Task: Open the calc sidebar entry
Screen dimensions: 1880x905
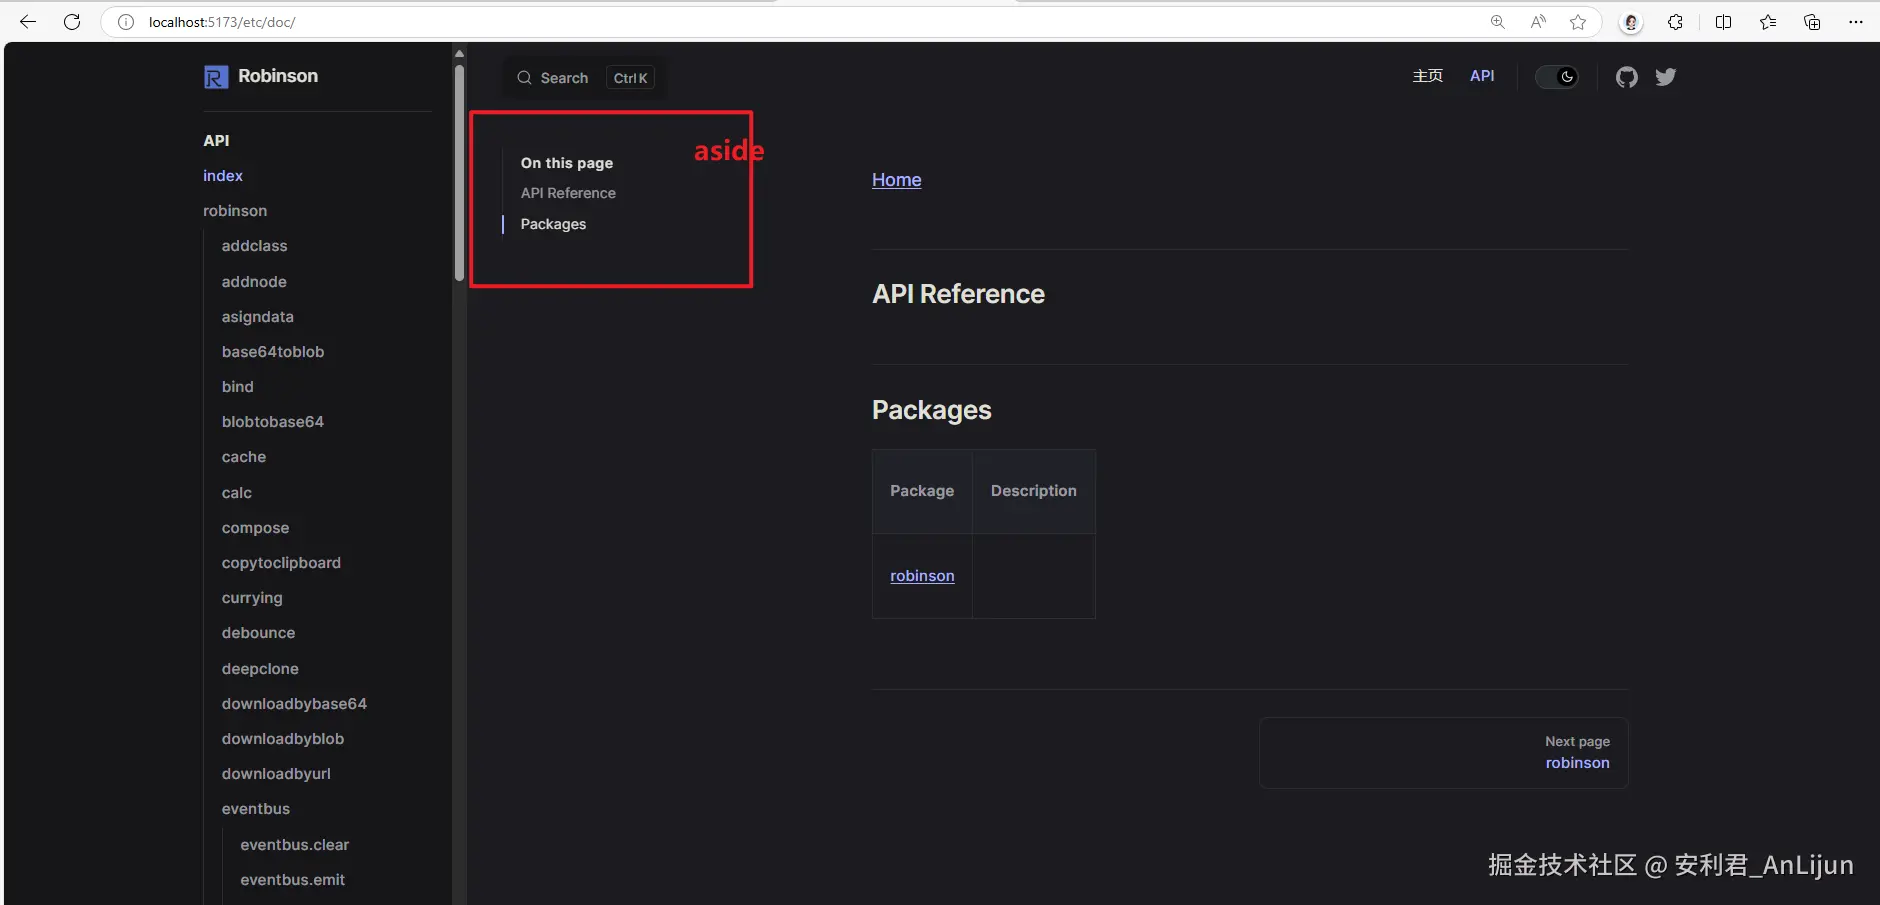Action: [x=237, y=493]
